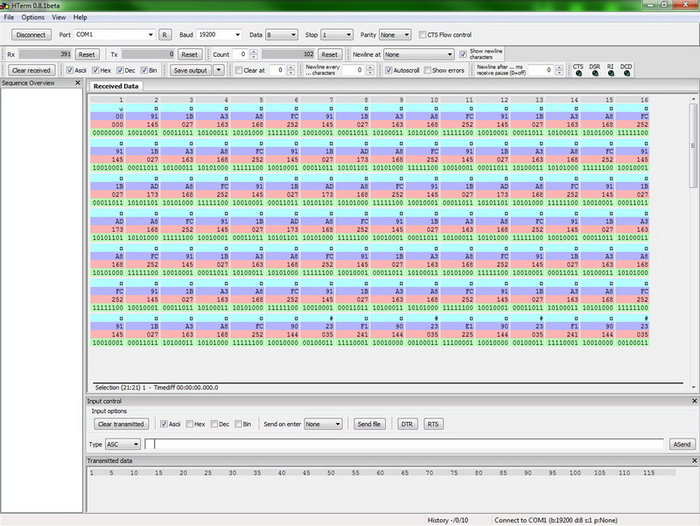Click the ASC type input text field
700x526 pixels.
coord(405,444)
